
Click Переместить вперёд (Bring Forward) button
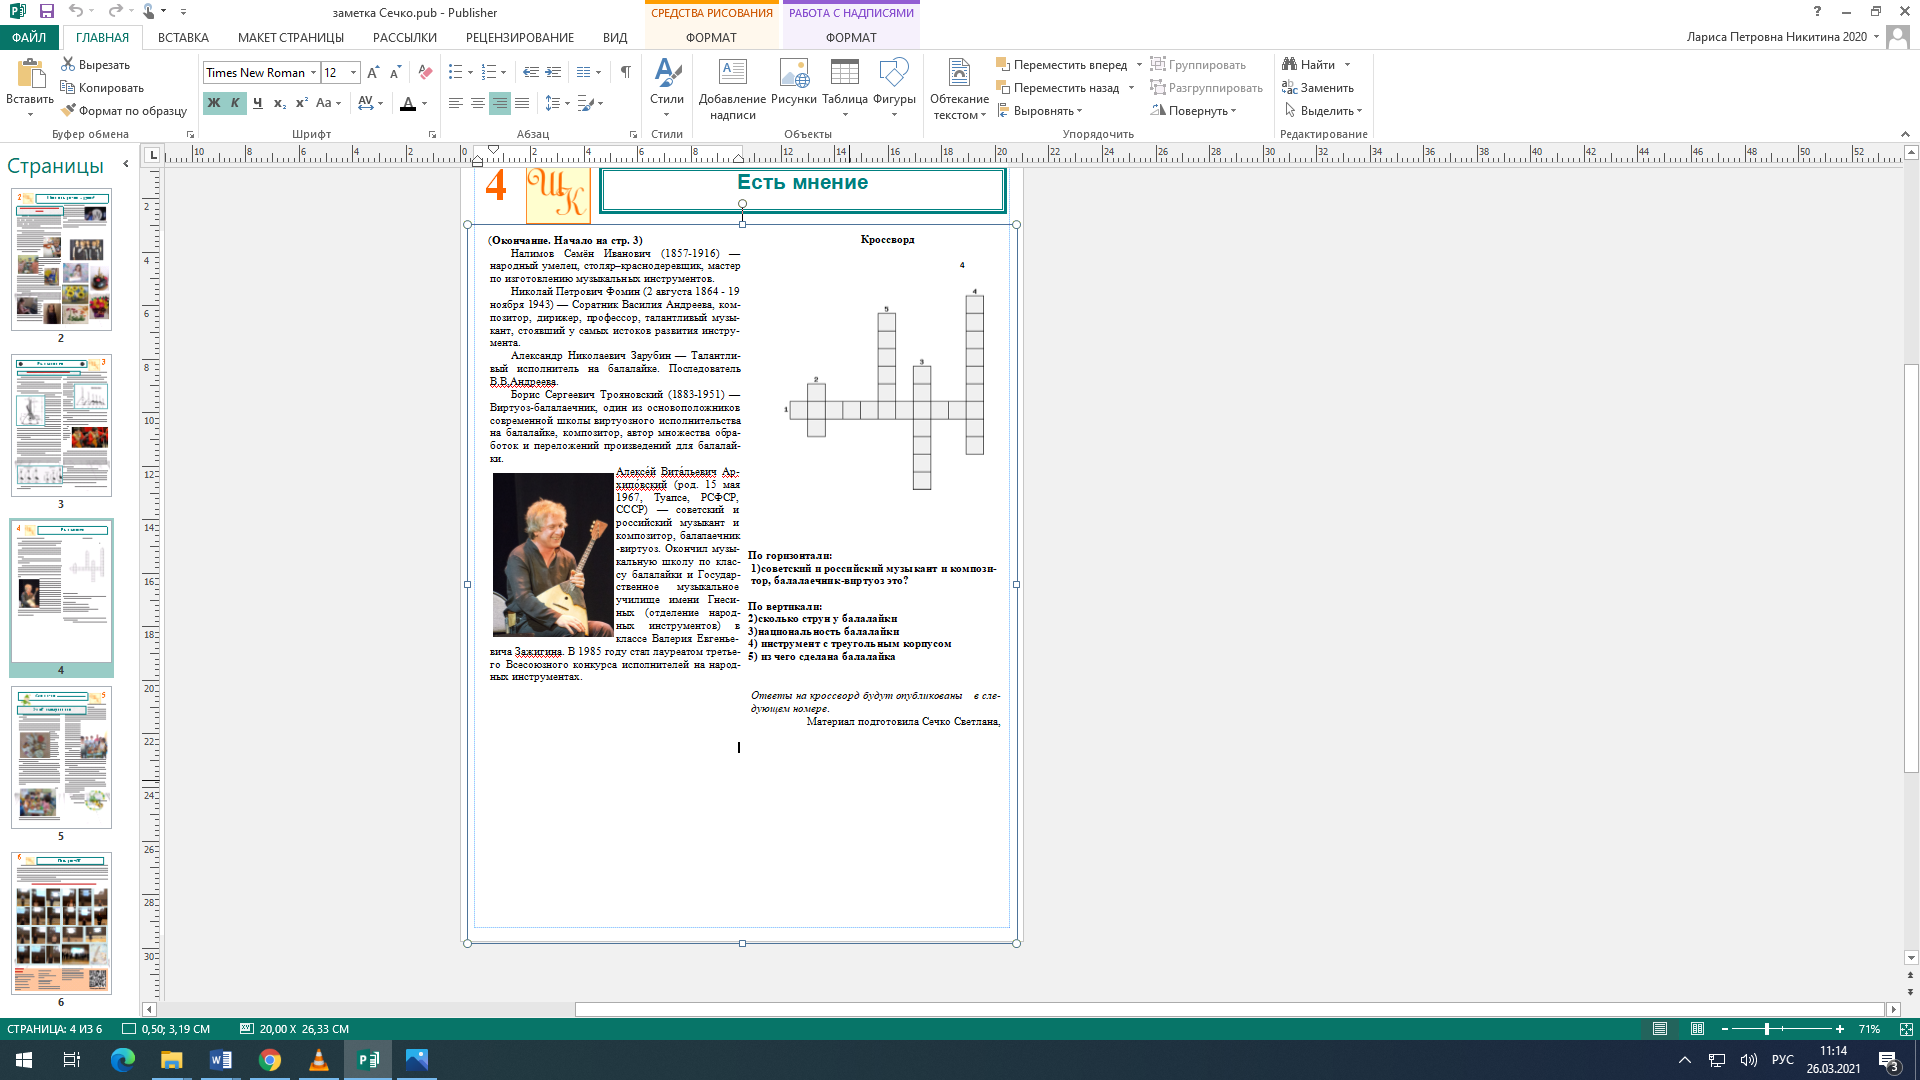pyautogui.click(x=1062, y=65)
